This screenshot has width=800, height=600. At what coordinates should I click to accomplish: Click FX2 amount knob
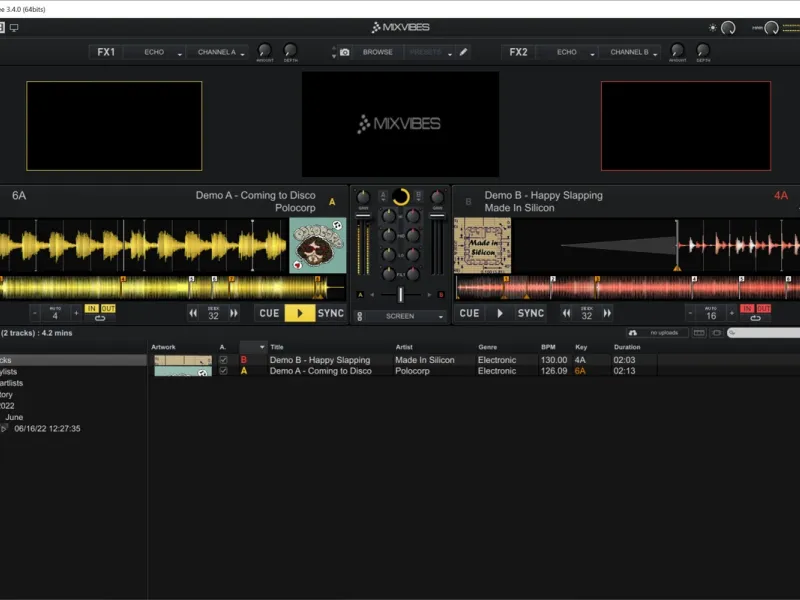(x=677, y=50)
